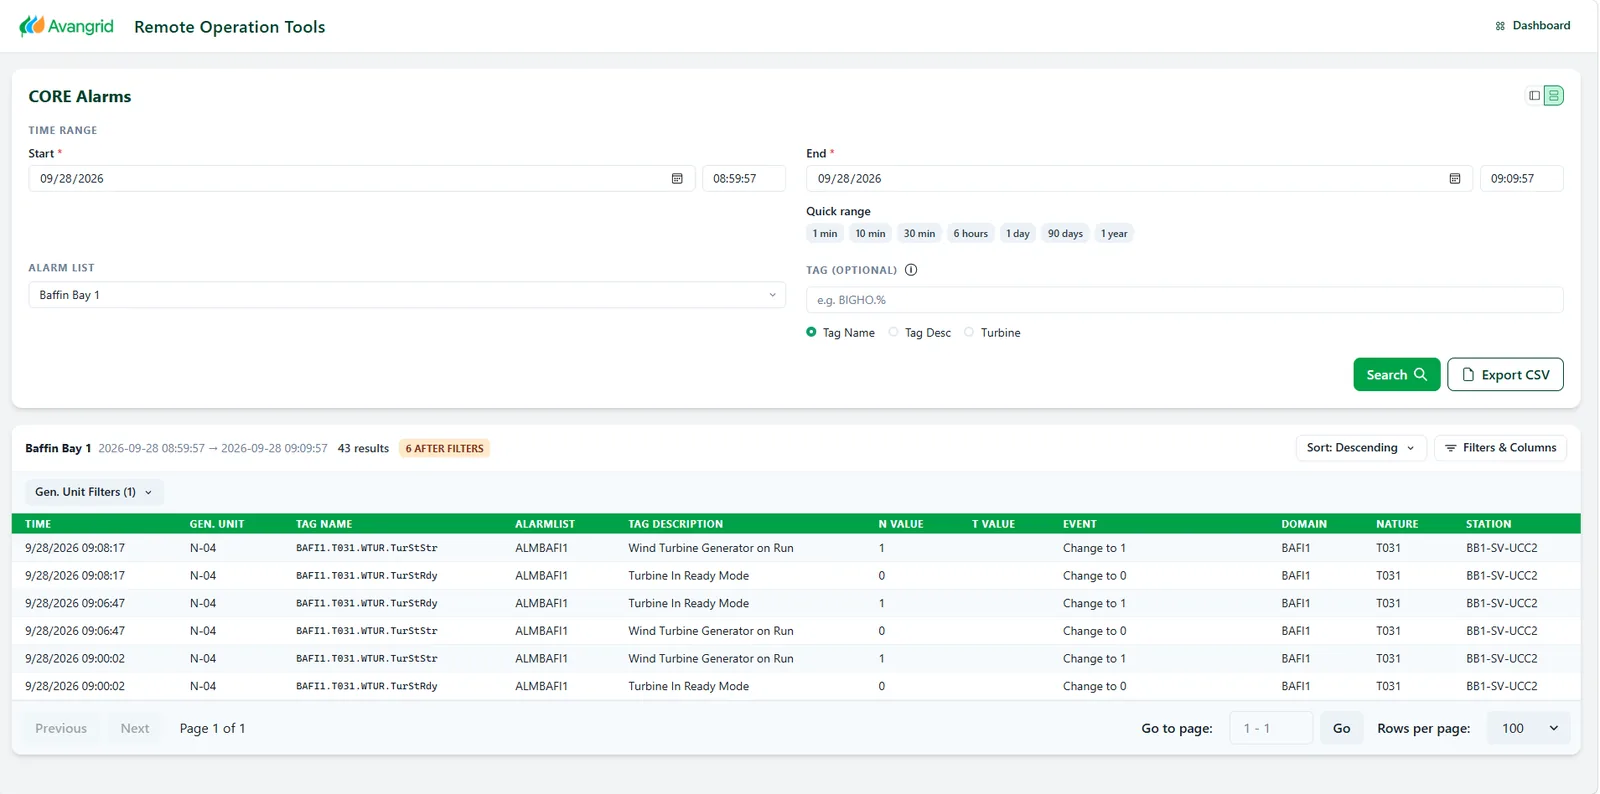Click the End date field
The width and height of the screenshot is (1600, 794).
coord(1139,179)
